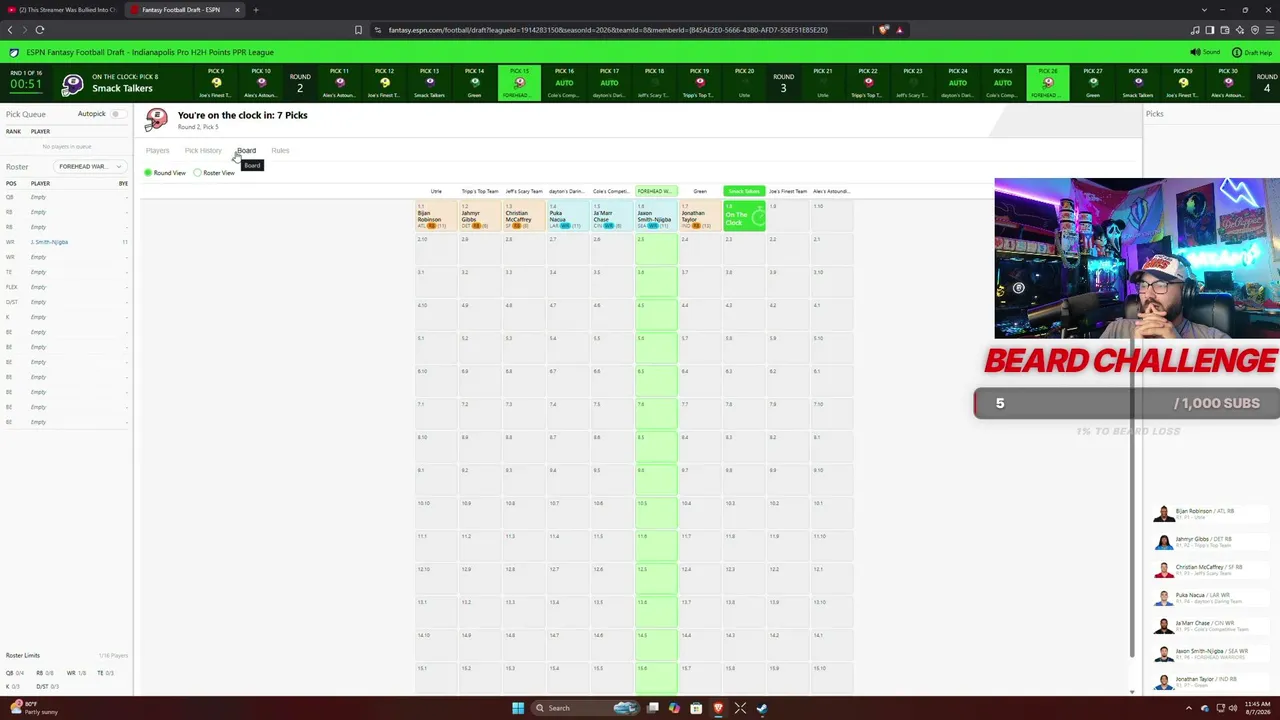The height and width of the screenshot is (720, 1280).
Task: Open Steam from the taskbar
Action: pos(762,708)
